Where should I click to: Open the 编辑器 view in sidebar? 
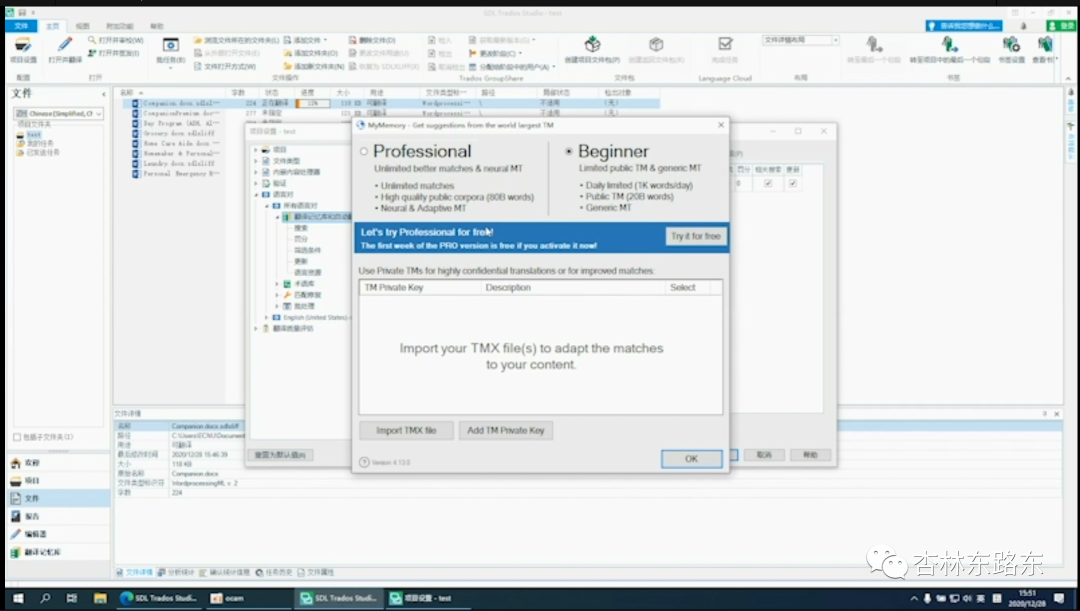(58, 534)
